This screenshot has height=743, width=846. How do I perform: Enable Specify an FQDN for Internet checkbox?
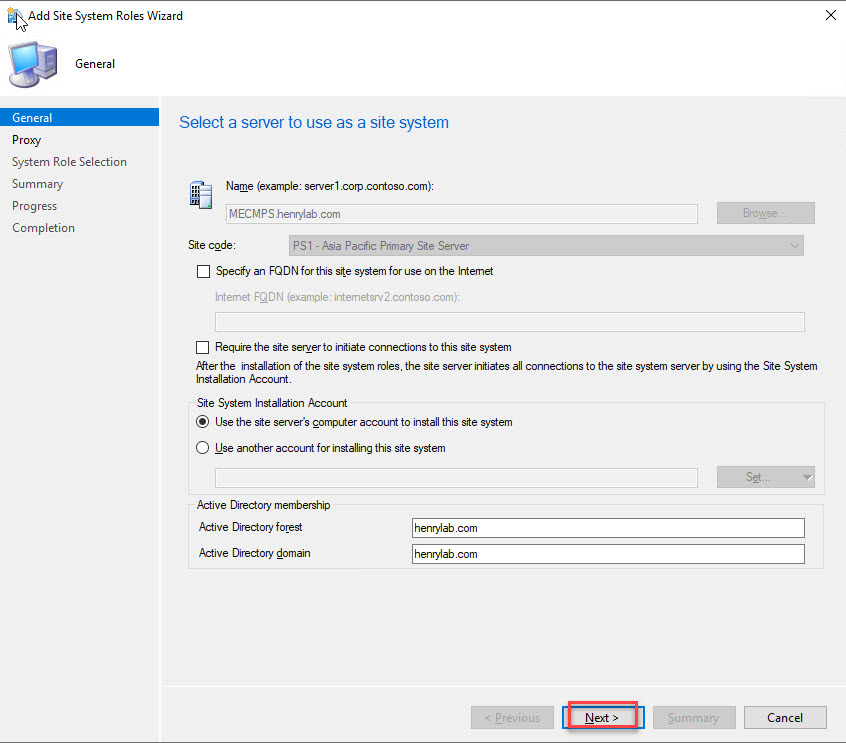204,271
